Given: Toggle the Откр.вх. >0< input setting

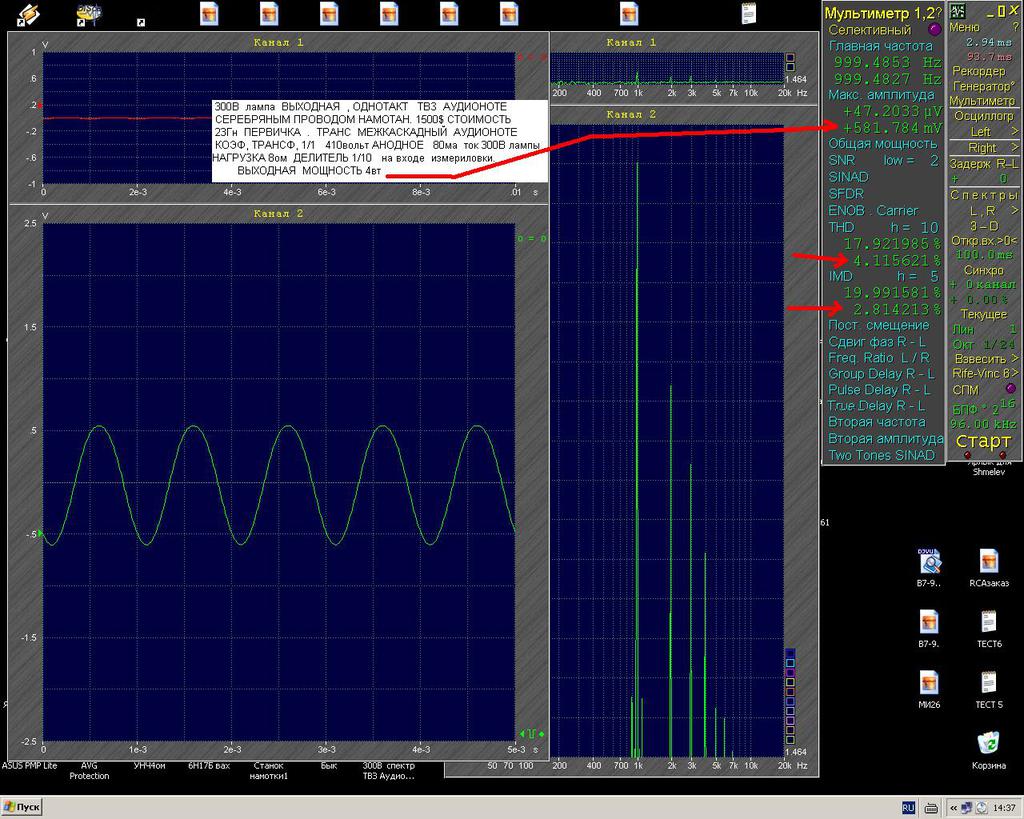Looking at the screenshot, I should pos(984,240).
